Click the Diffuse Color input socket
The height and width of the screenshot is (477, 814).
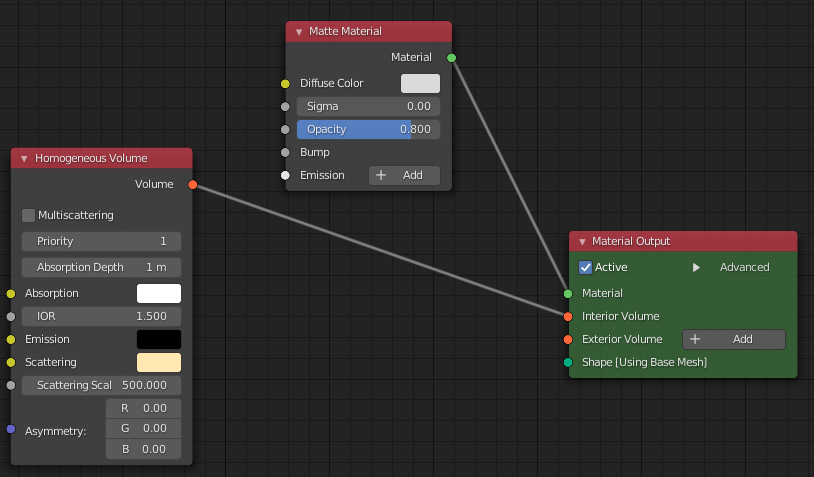(285, 84)
